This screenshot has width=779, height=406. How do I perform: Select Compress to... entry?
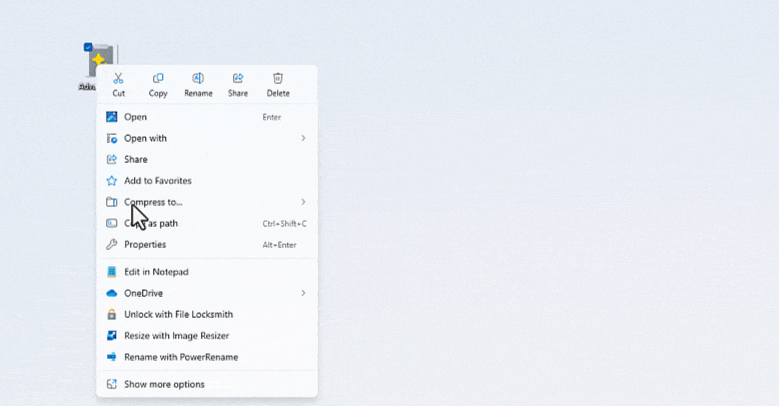(x=207, y=202)
